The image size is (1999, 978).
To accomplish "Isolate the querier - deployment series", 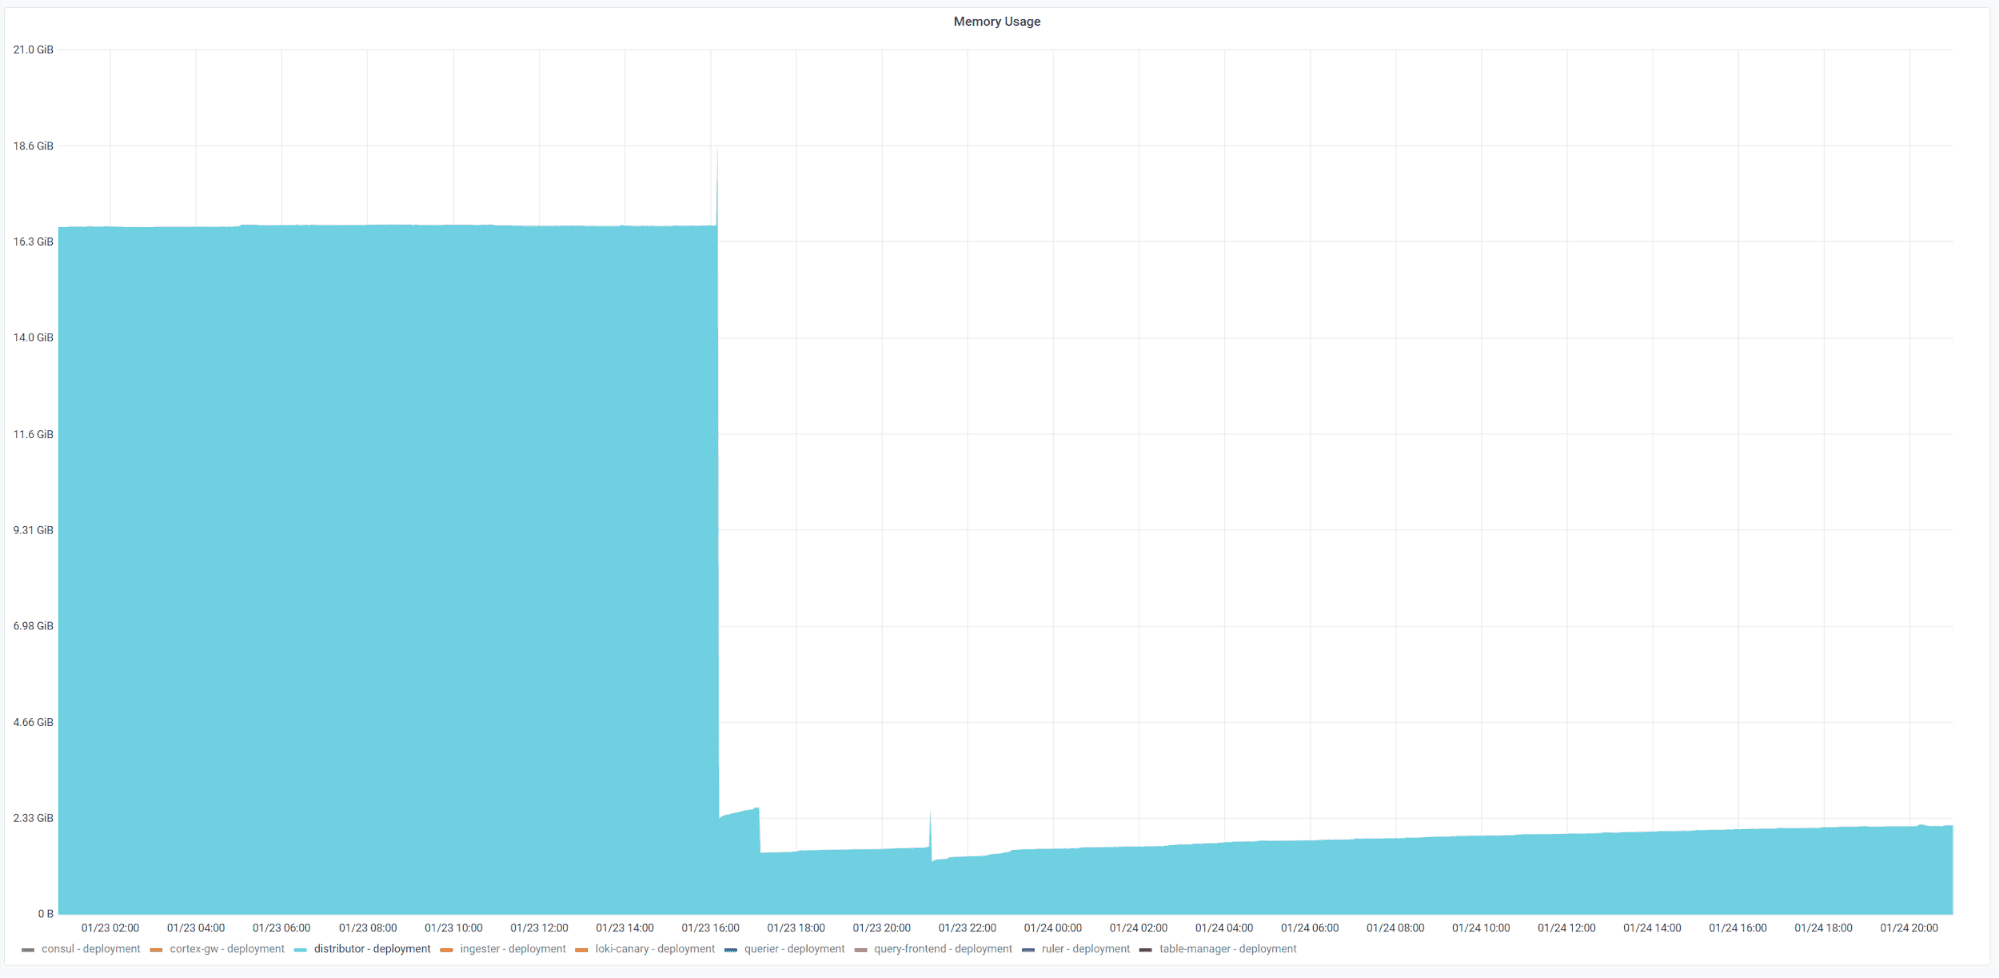I will tap(794, 949).
